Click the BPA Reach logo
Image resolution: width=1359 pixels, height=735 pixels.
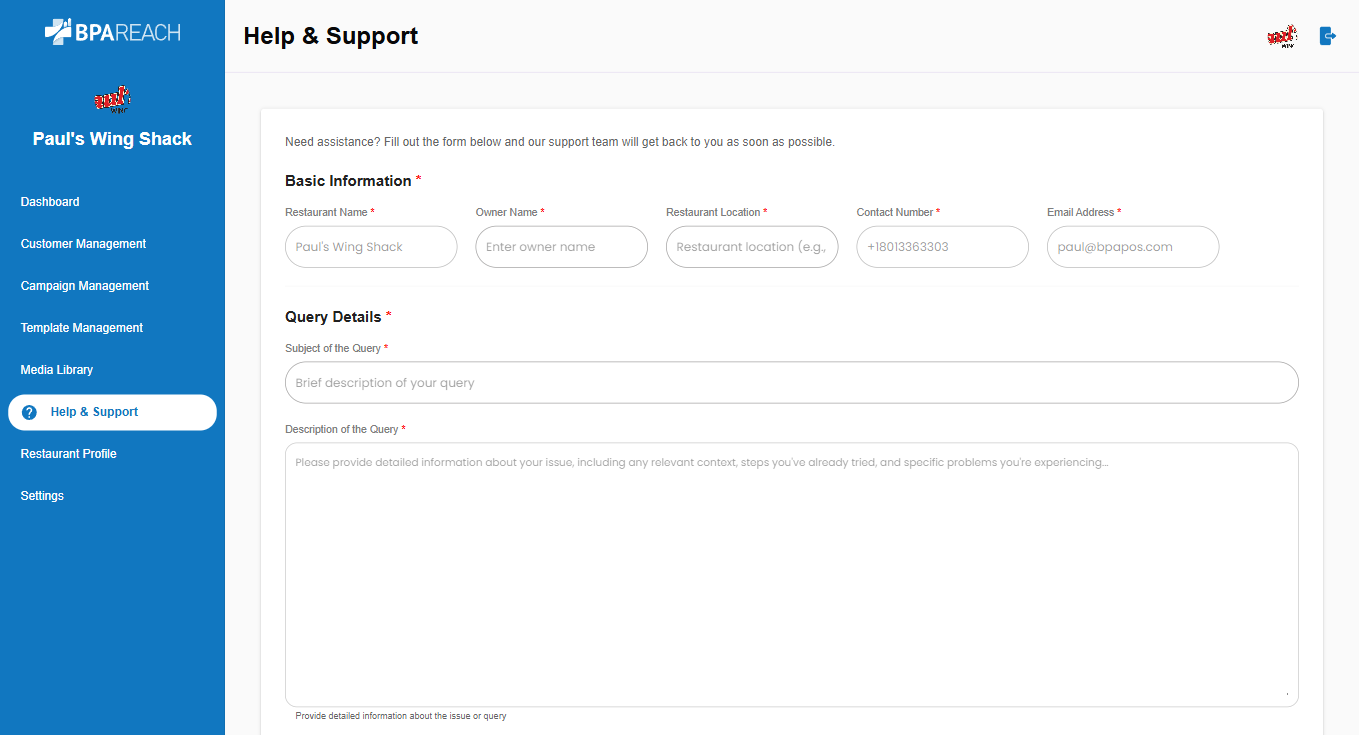click(x=112, y=32)
